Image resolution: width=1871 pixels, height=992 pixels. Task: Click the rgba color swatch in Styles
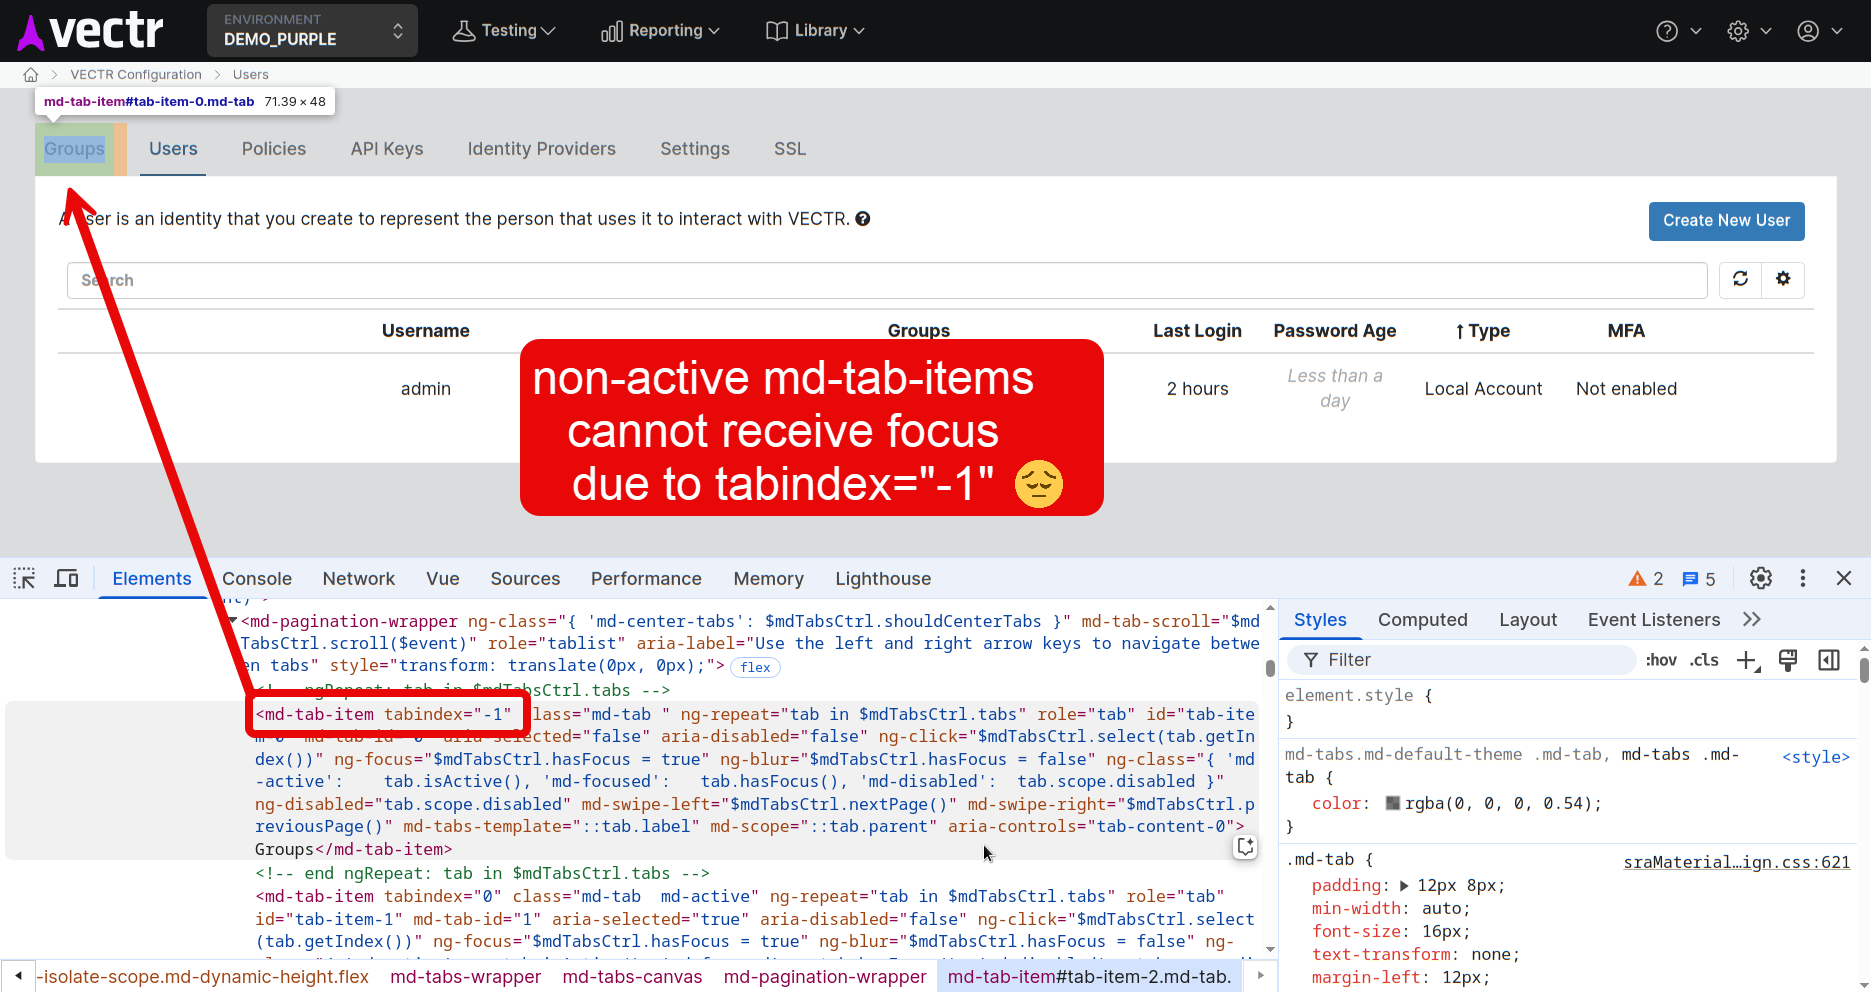pos(1392,803)
